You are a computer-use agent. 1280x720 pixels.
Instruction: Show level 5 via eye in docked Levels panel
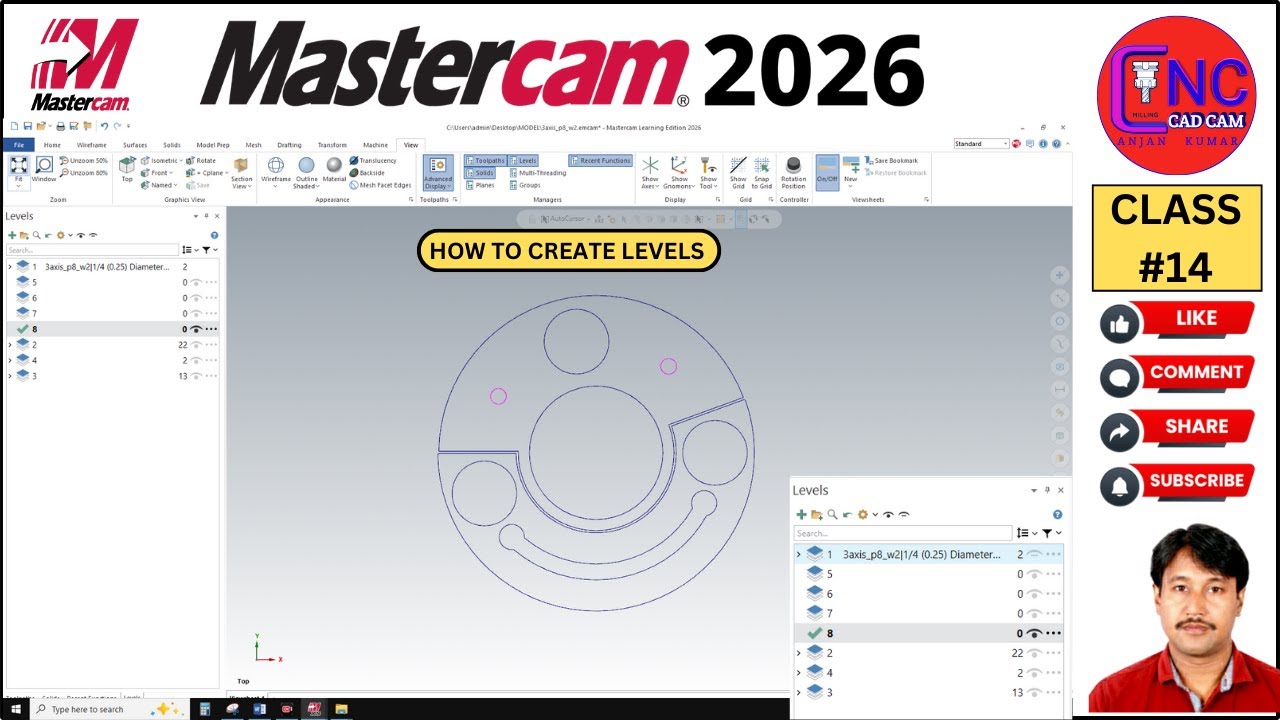[196, 282]
